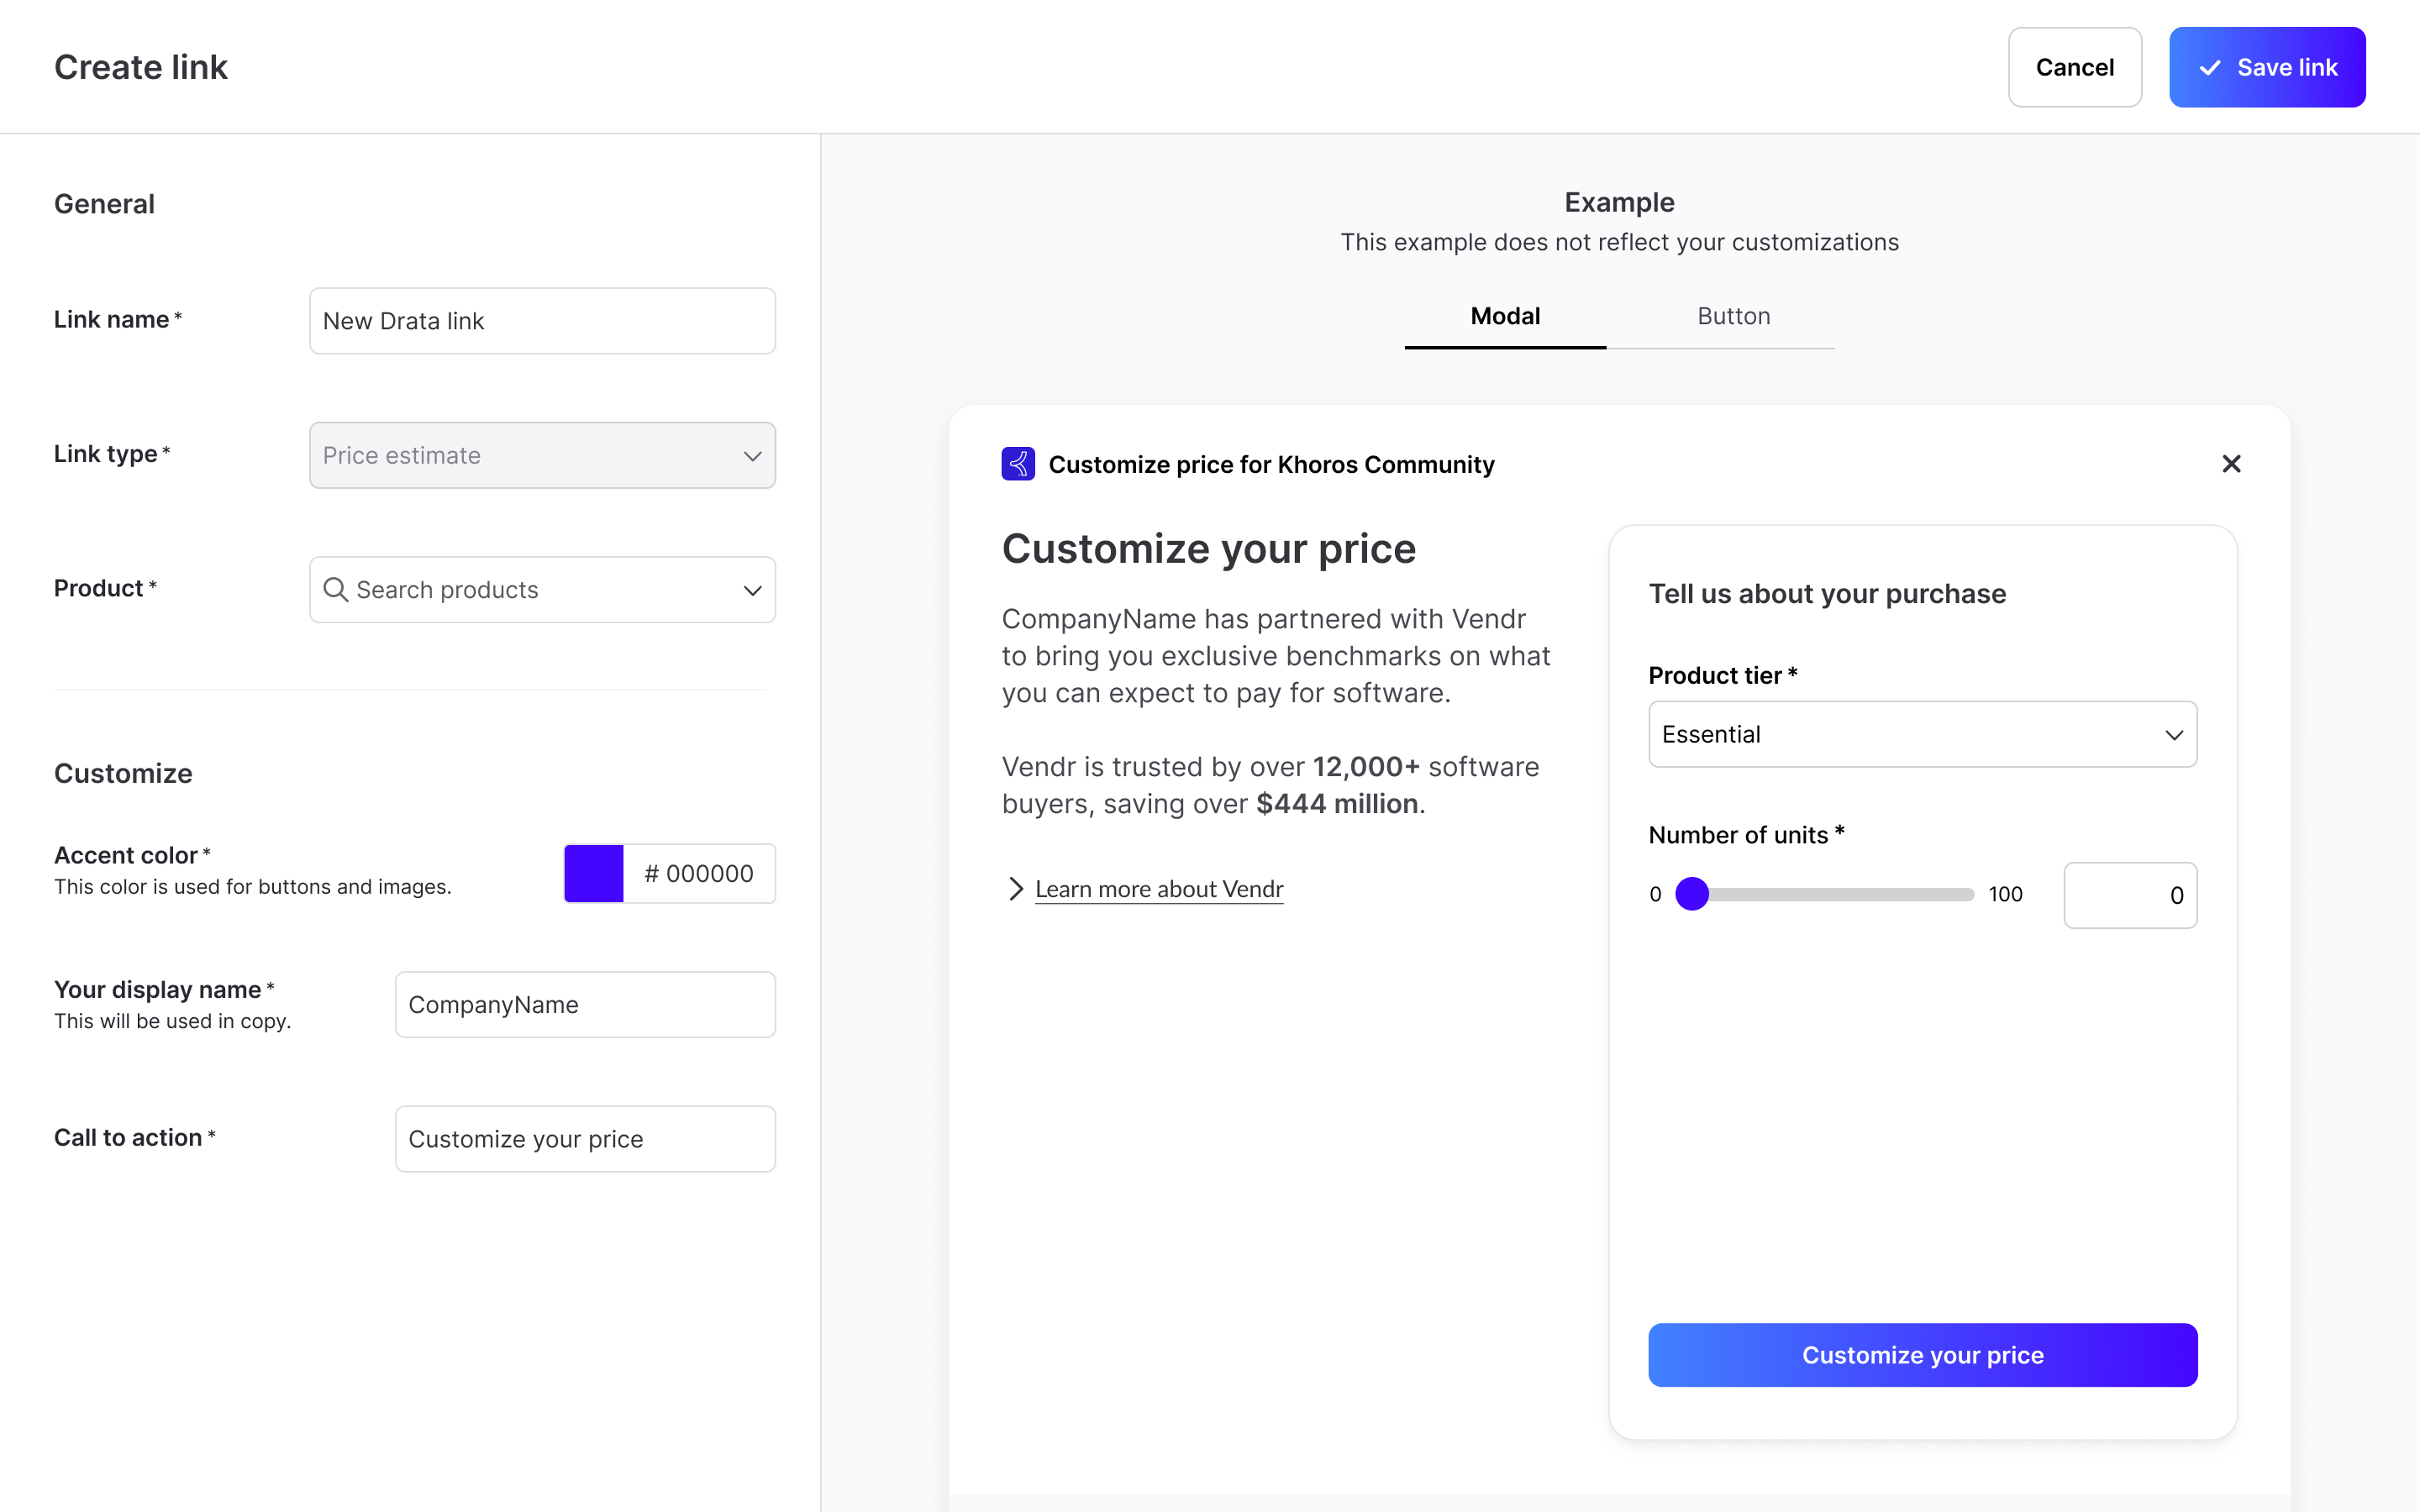
Task: Click the checkmark icon on Save link
Action: (x=2210, y=68)
